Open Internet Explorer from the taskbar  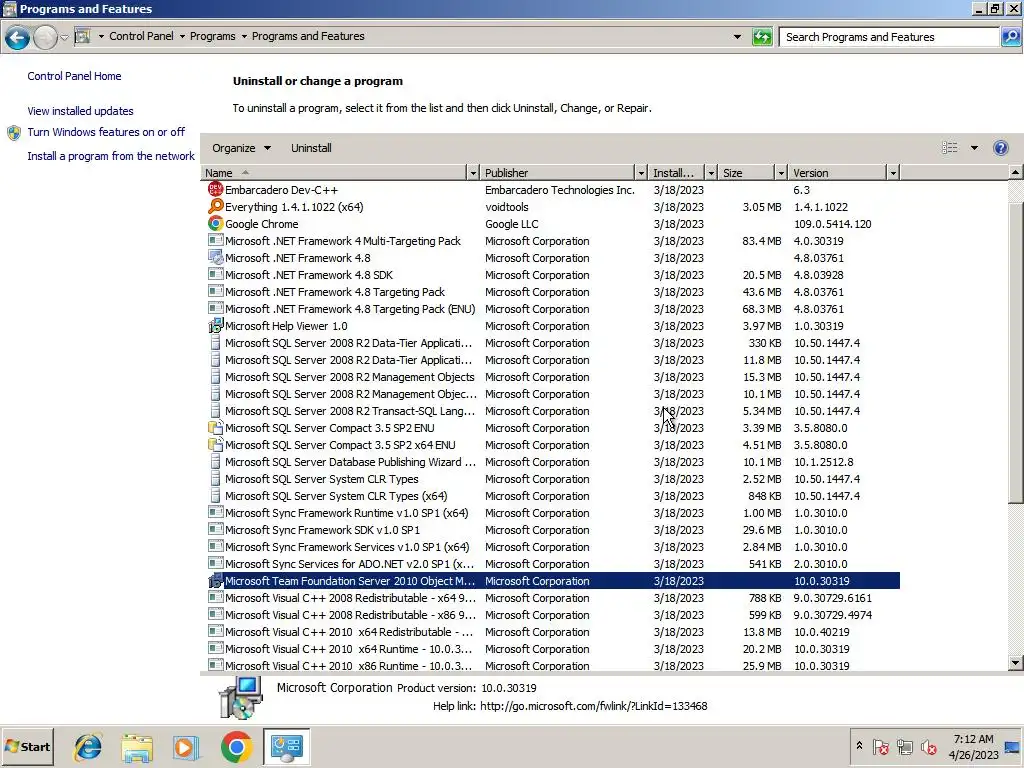point(88,746)
